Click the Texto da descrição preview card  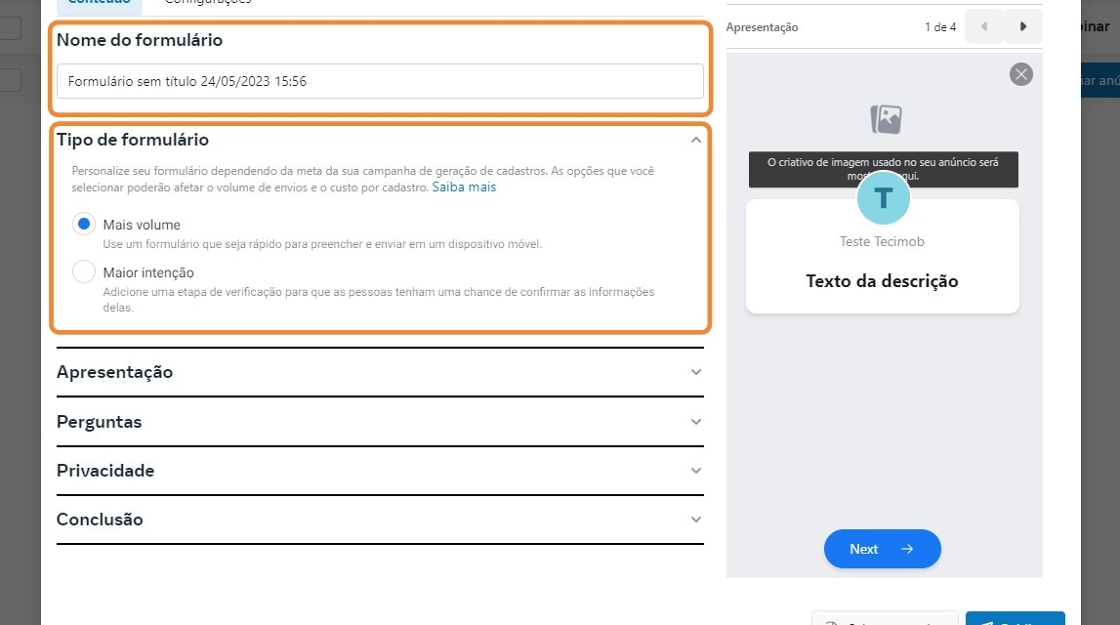point(882,281)
